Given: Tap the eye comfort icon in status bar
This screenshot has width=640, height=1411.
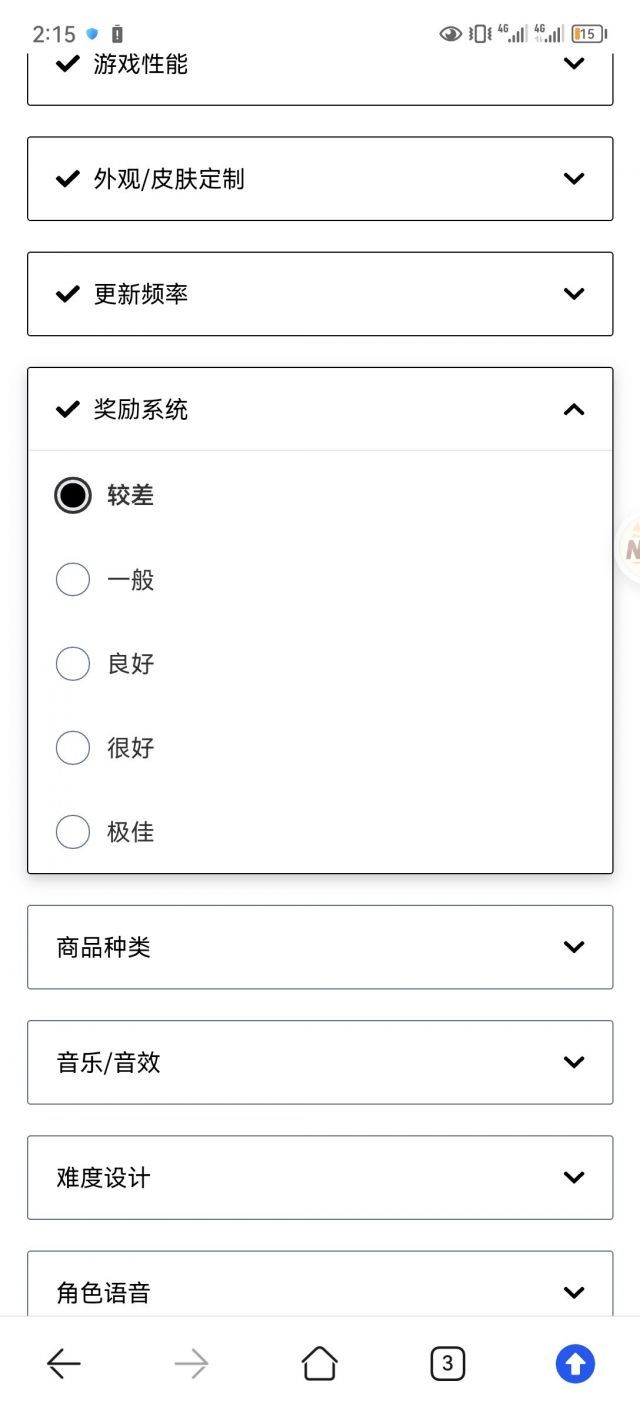Looking at the screenshot, I should click(451, 34).
